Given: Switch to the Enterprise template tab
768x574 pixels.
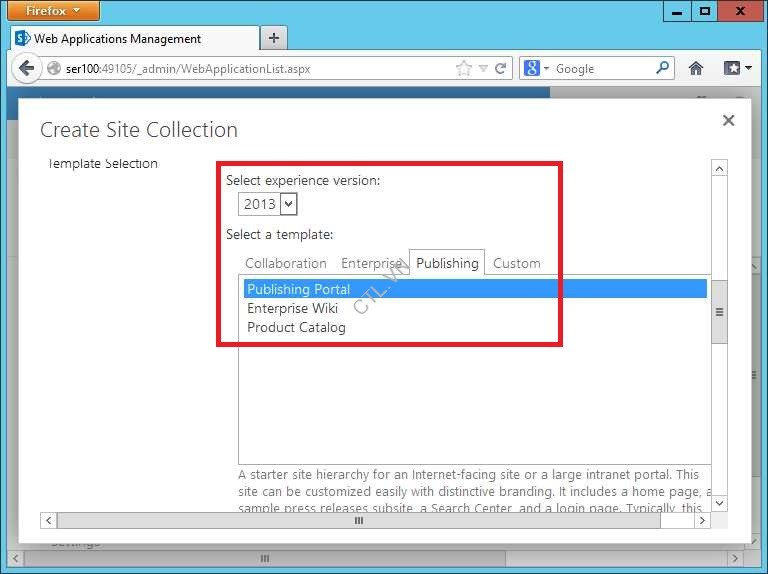Looking at the screenshot, I should click(x=371, y=263).
